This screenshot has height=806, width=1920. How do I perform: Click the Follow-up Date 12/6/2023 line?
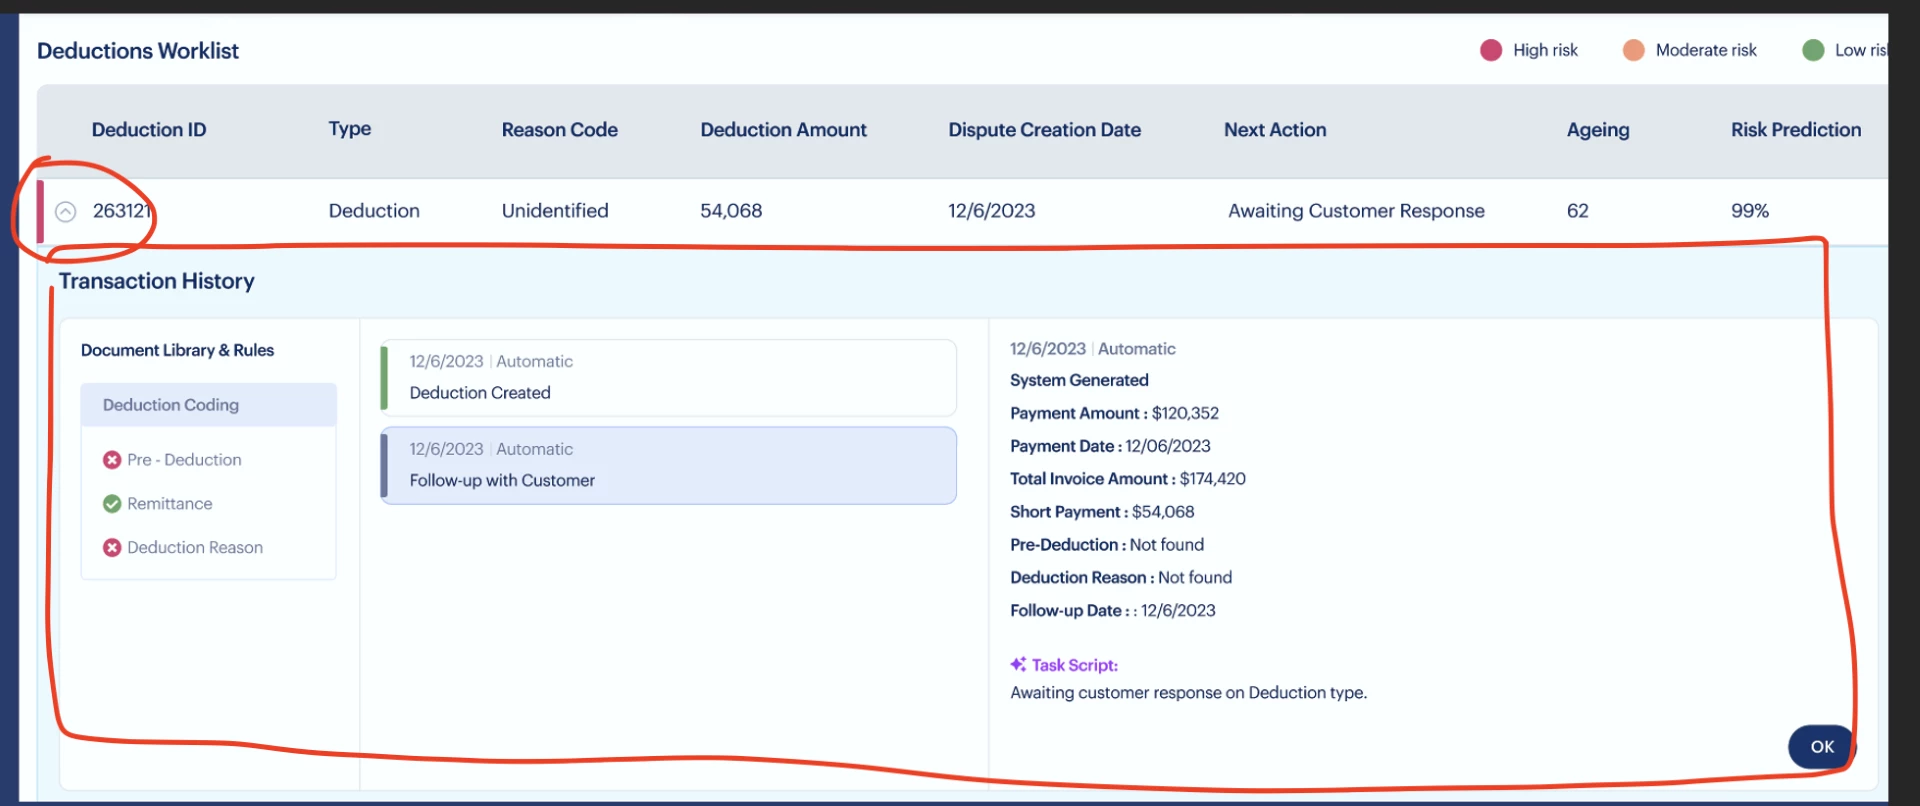coord(1113,611)
